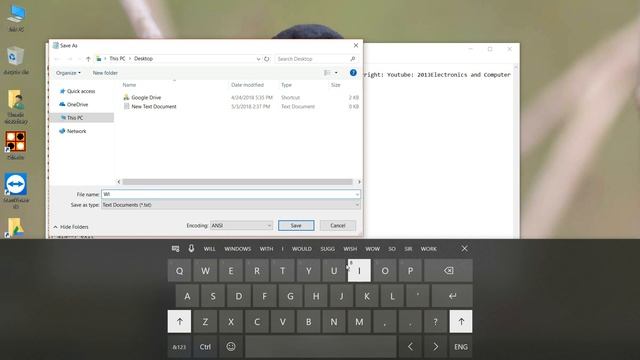Click This PC in the address breadcrumb
Image resolution: width=640 pixels, height=360 pixels.
(x=117, y=59)
